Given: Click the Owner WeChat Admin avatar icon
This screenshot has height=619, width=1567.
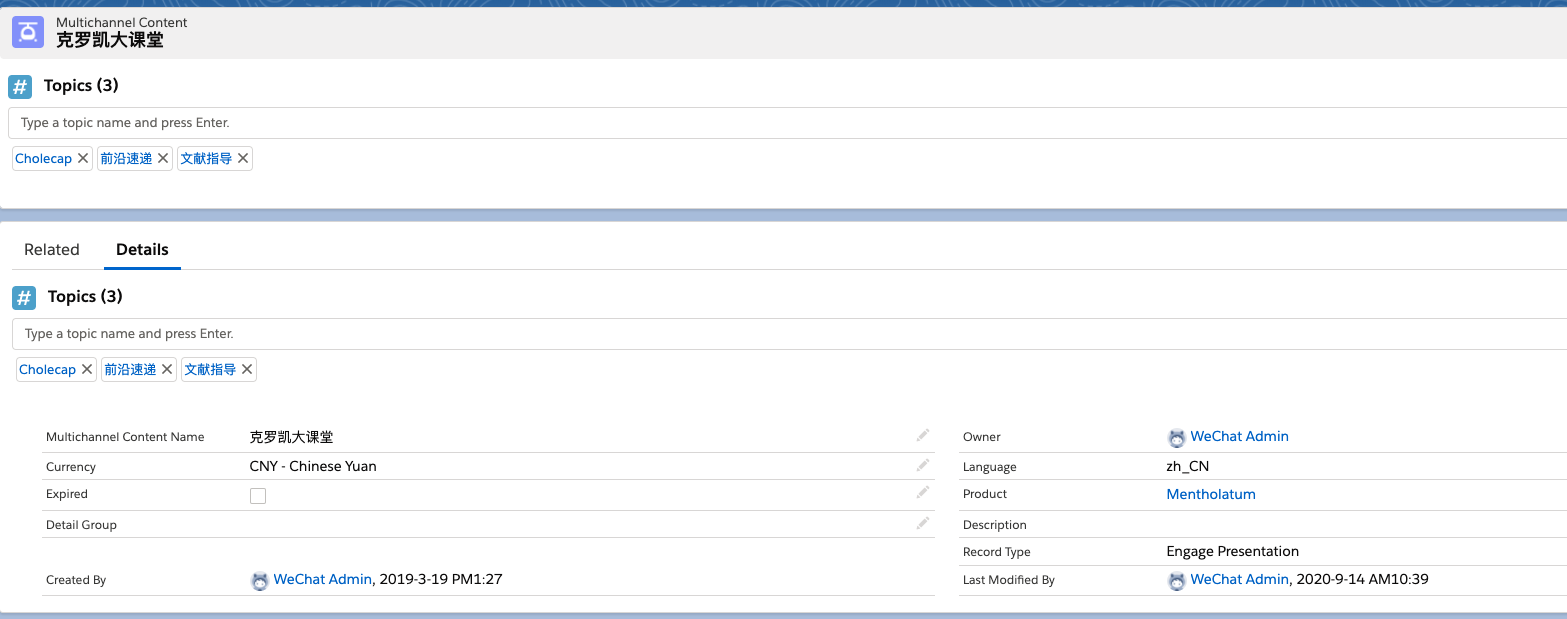Looking at the screenshot, I should (1177, 438).
